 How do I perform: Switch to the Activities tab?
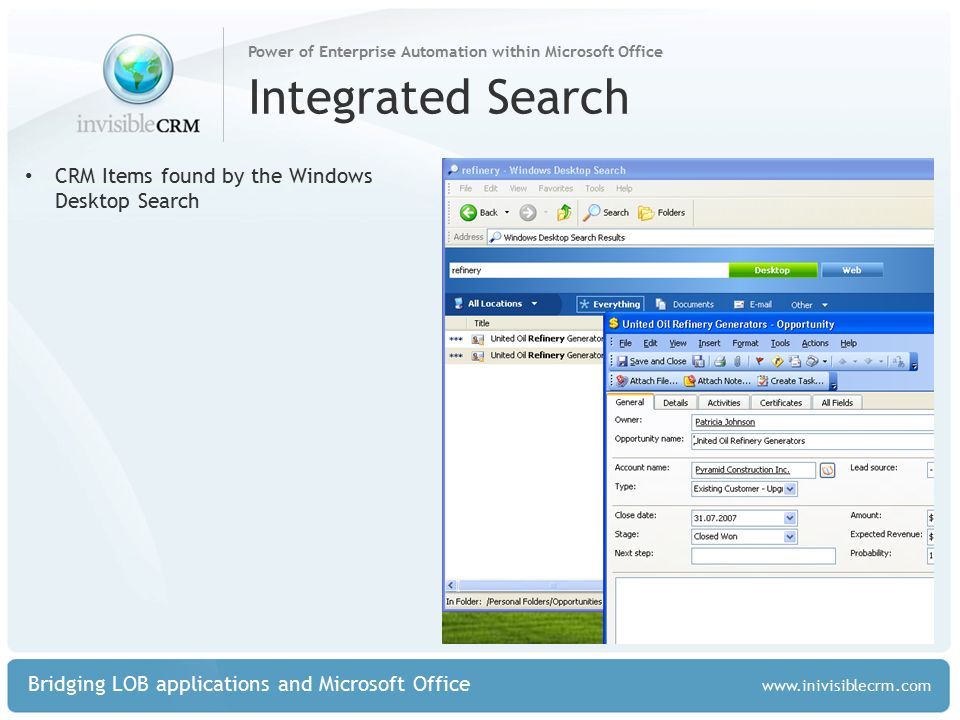pos(724,403)
